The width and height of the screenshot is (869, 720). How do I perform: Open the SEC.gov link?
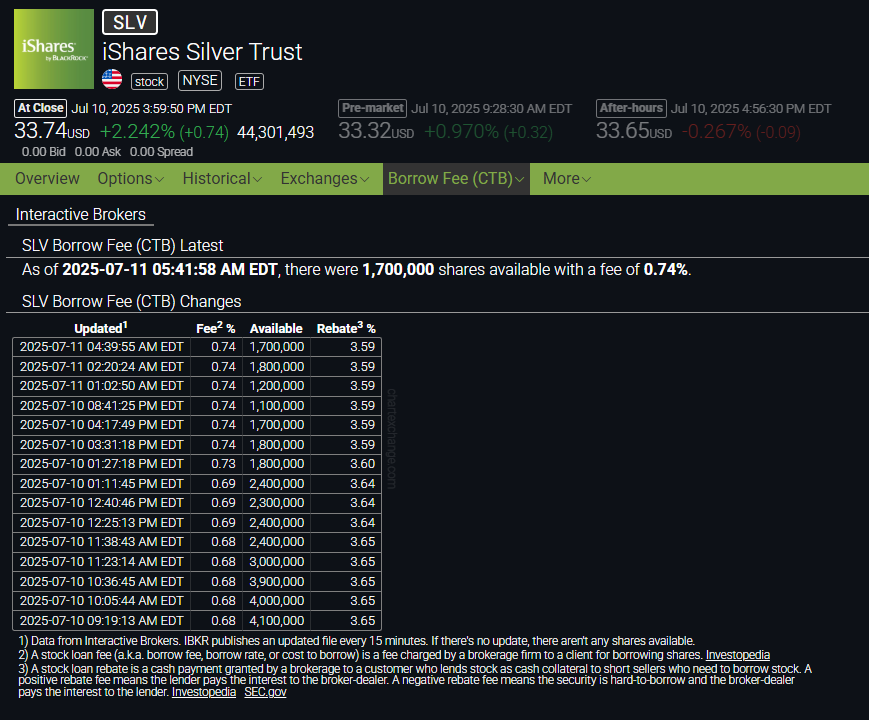click(265, 692)
